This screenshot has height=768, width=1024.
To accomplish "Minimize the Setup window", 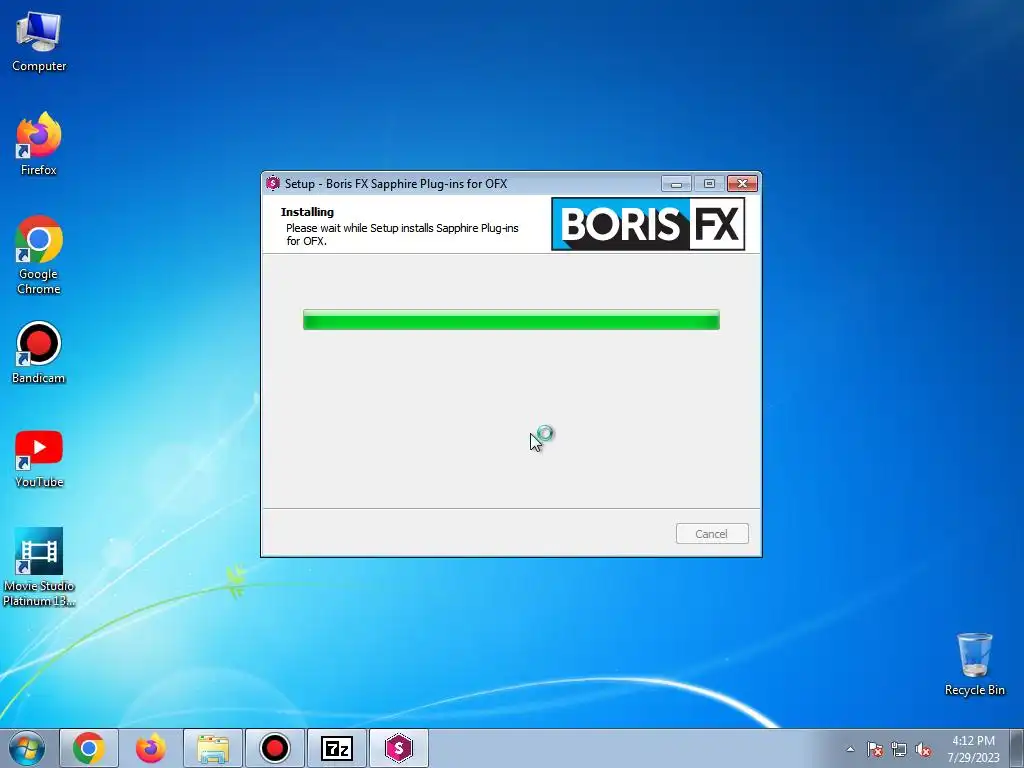I will pos(676,184).
